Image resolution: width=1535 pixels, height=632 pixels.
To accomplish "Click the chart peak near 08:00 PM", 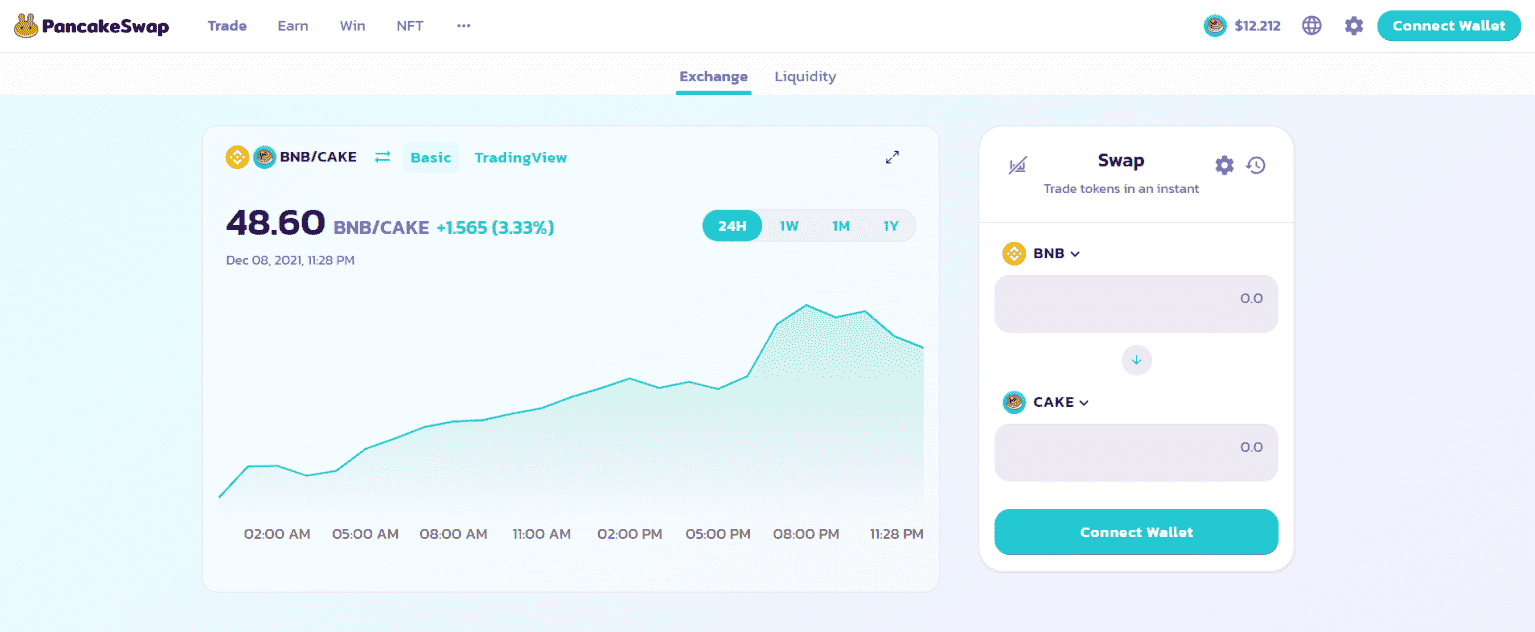I will pos(806,305).
